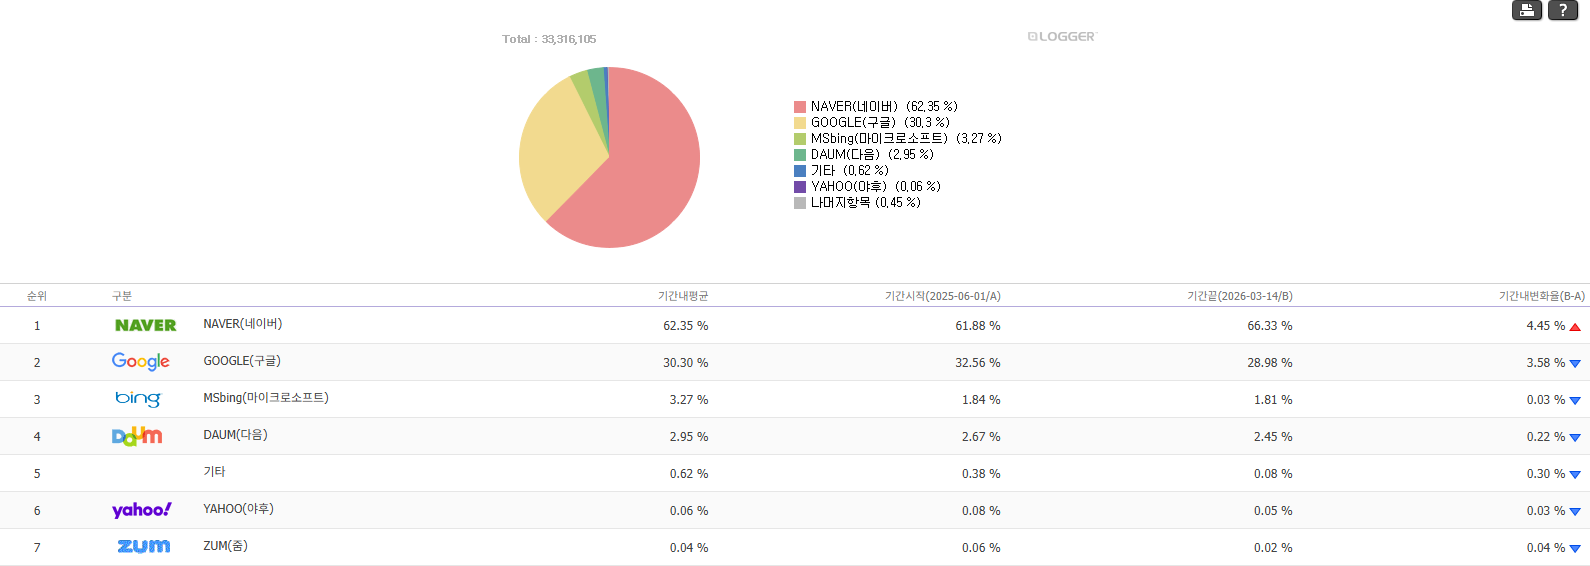Click the red up arrow in NAVER row
This screenshot has height=566, width=1590.
(1575, 327)
